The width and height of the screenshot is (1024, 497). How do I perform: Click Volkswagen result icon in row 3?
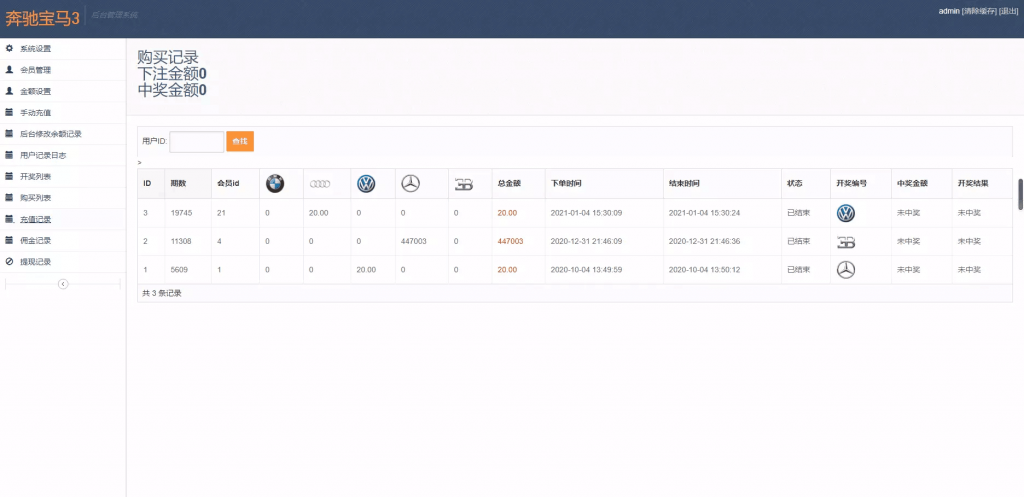pos(846,213)
